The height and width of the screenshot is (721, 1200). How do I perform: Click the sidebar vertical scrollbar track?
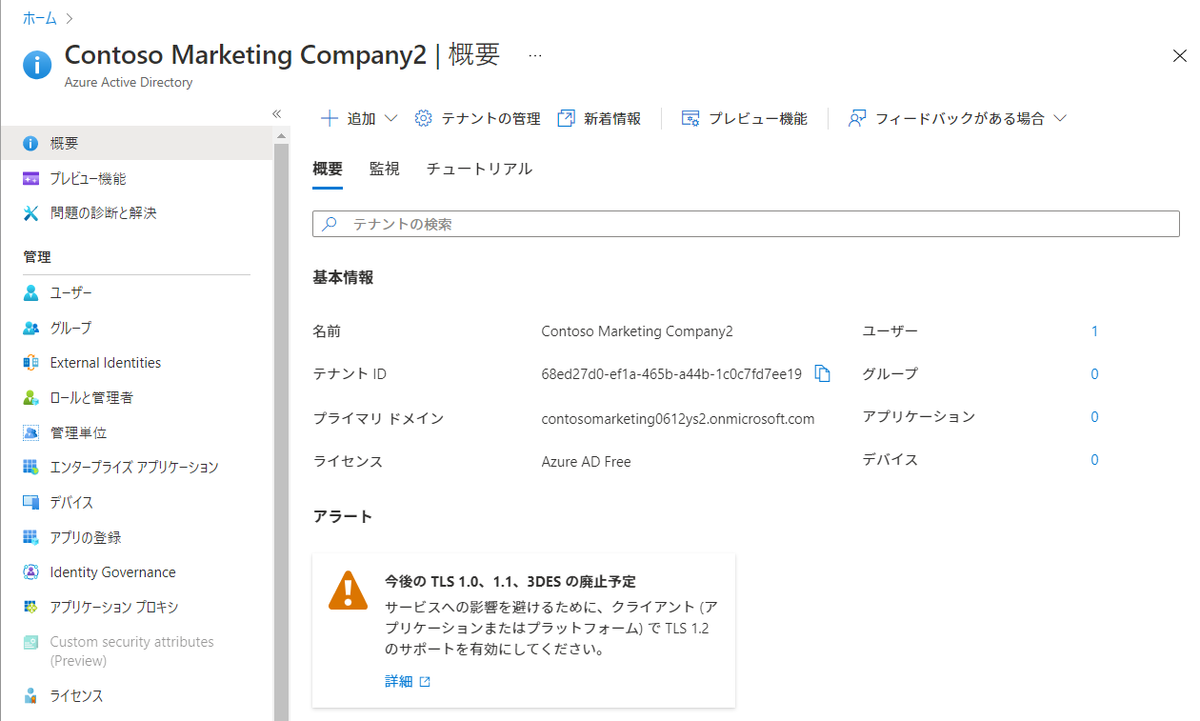282,431
